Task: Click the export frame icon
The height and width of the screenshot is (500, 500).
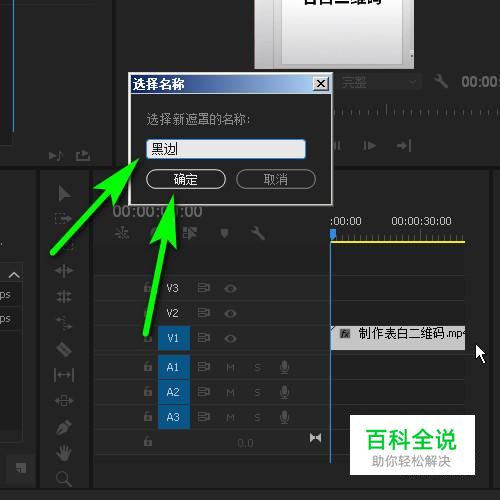Action: pyautogui.click(x=83, y=155)
